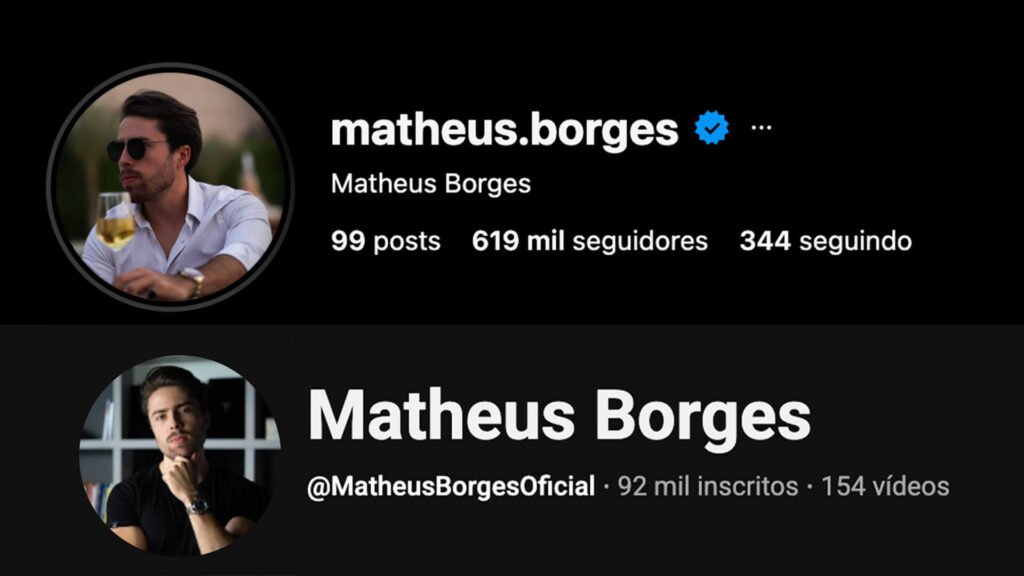
Task: Click the blue verified badge icon
Action: point(711,128)
